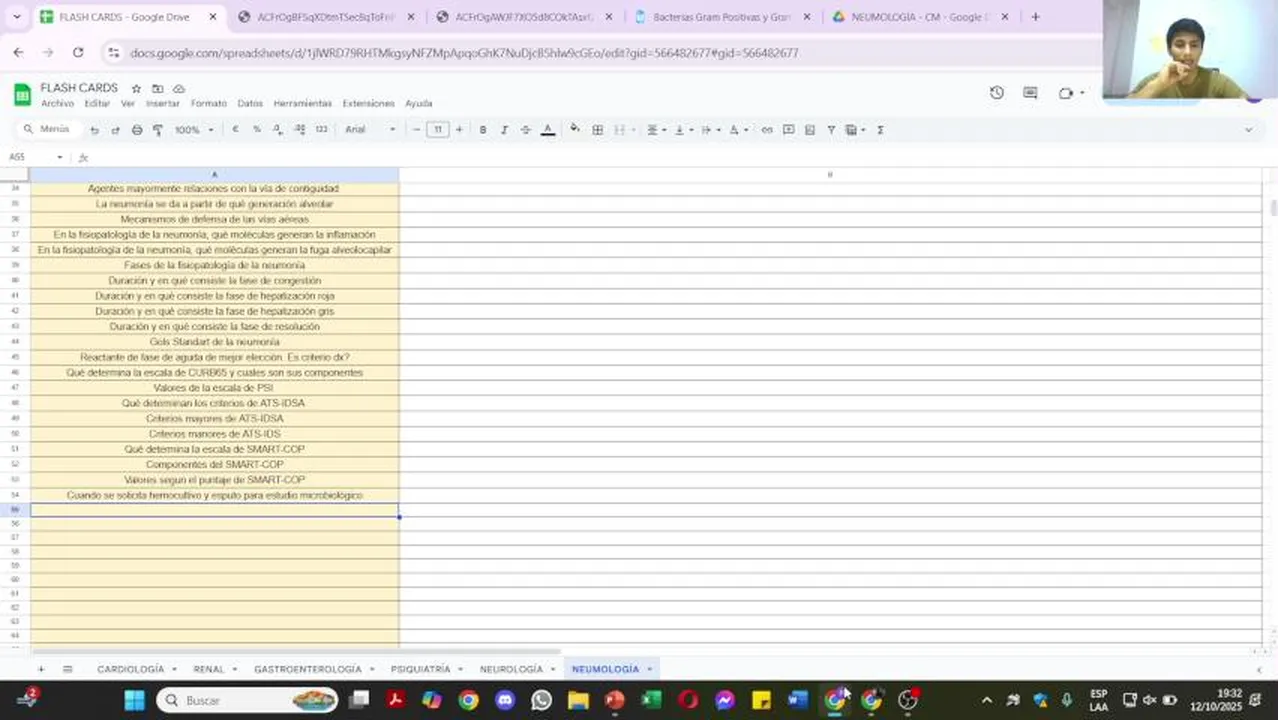
Task: Insert a comment from the toolbar
Action: (789, 130)
